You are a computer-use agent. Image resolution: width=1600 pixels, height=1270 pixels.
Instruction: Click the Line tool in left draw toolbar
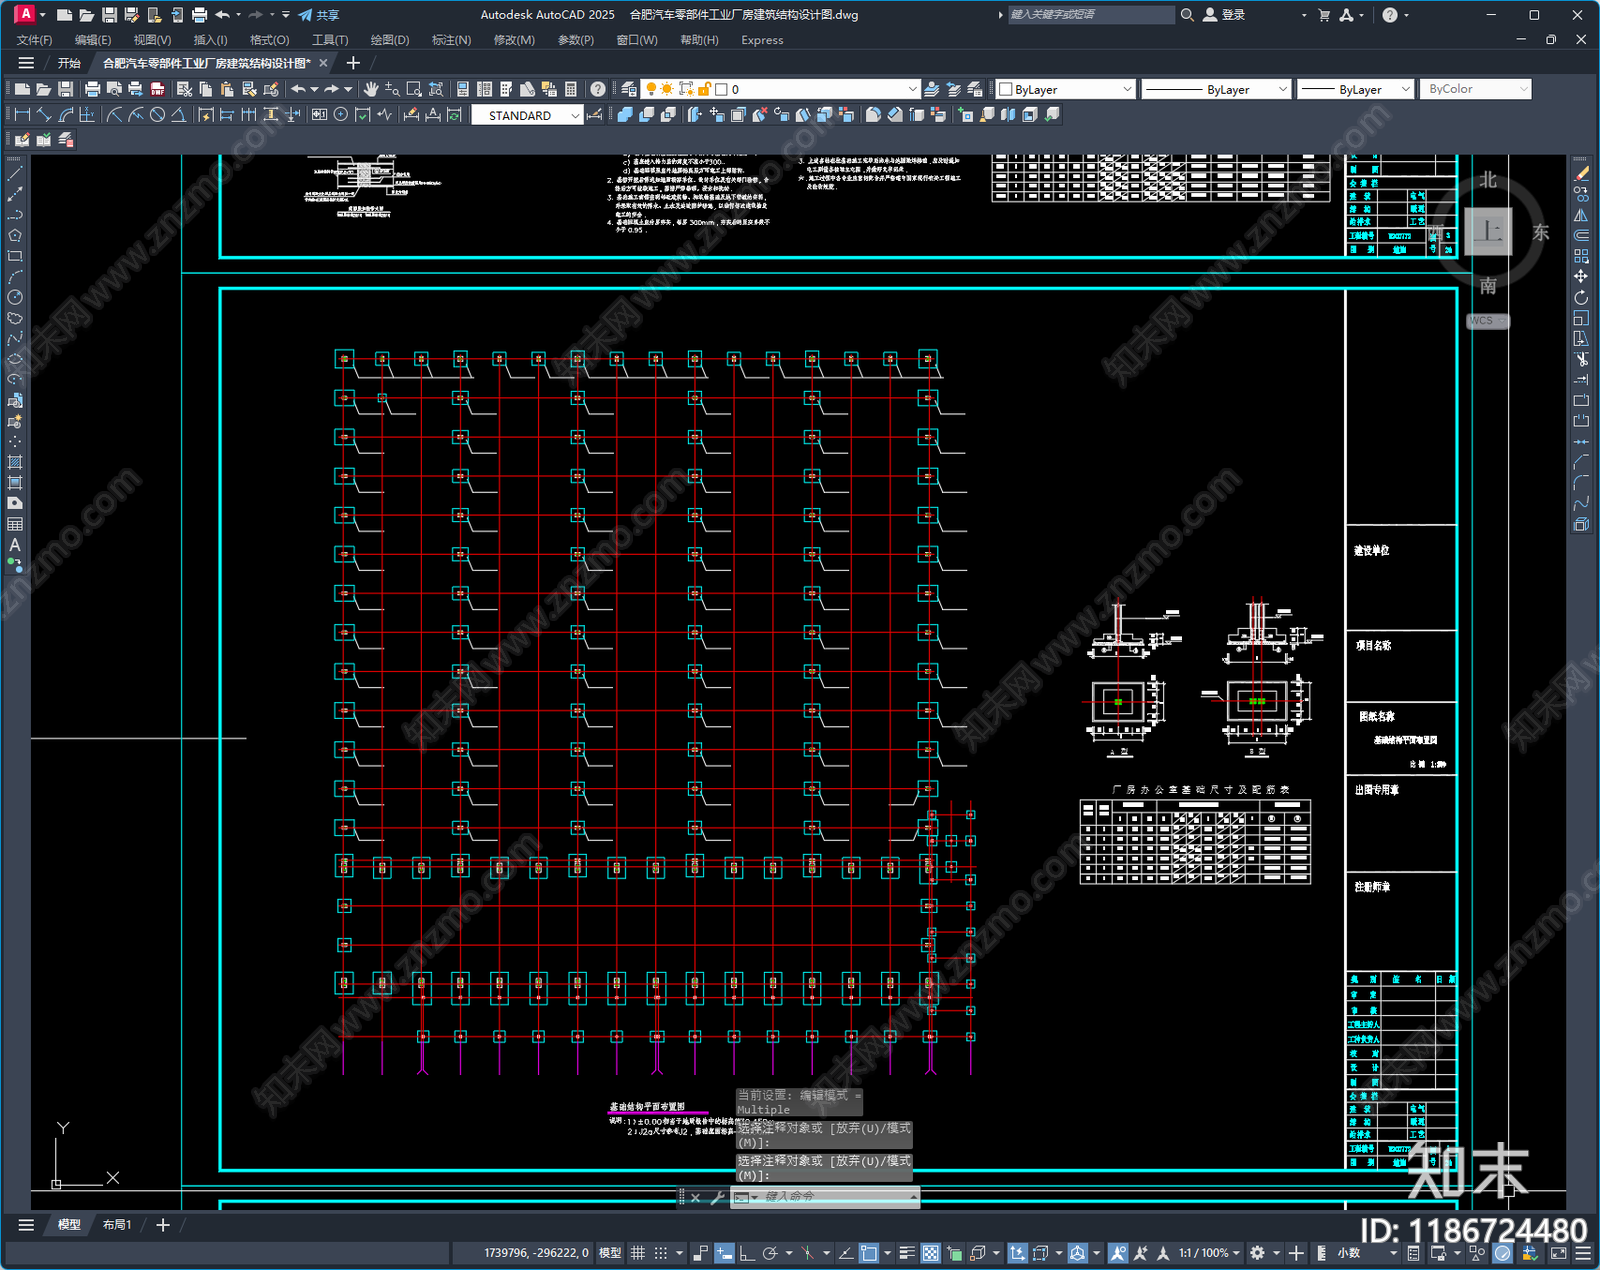pos(15,174)
